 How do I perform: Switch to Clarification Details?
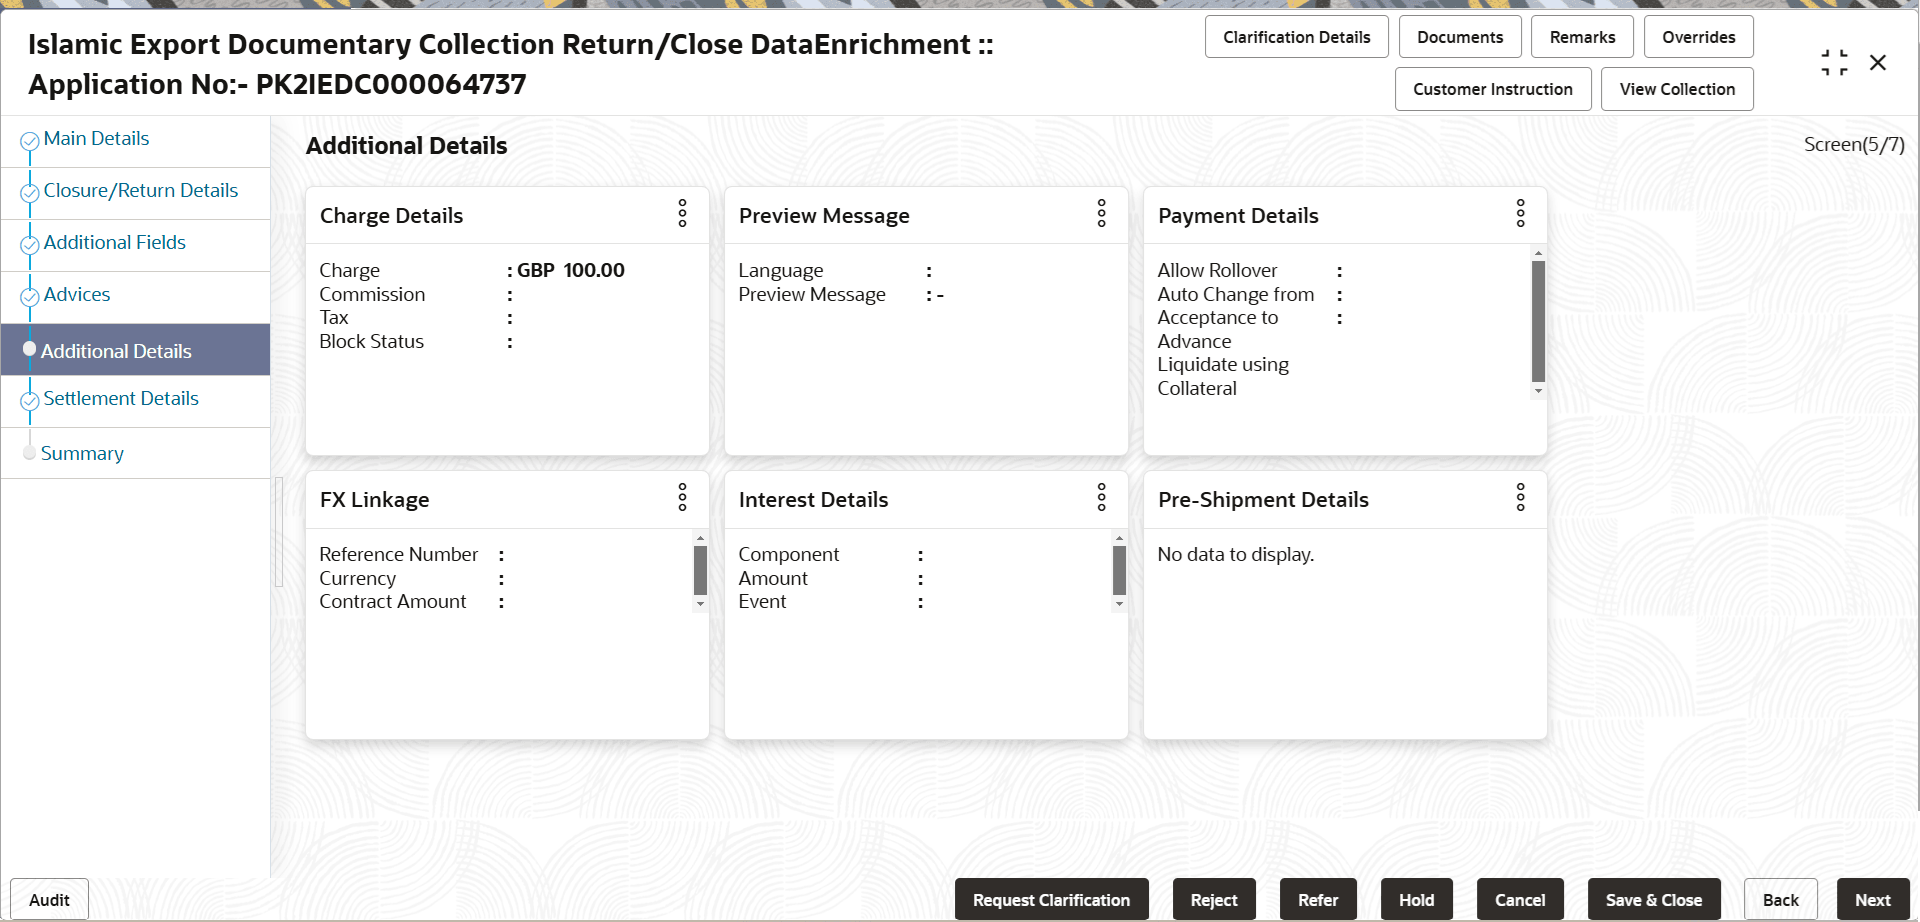pyautogui.click(x=1296, y=36)
